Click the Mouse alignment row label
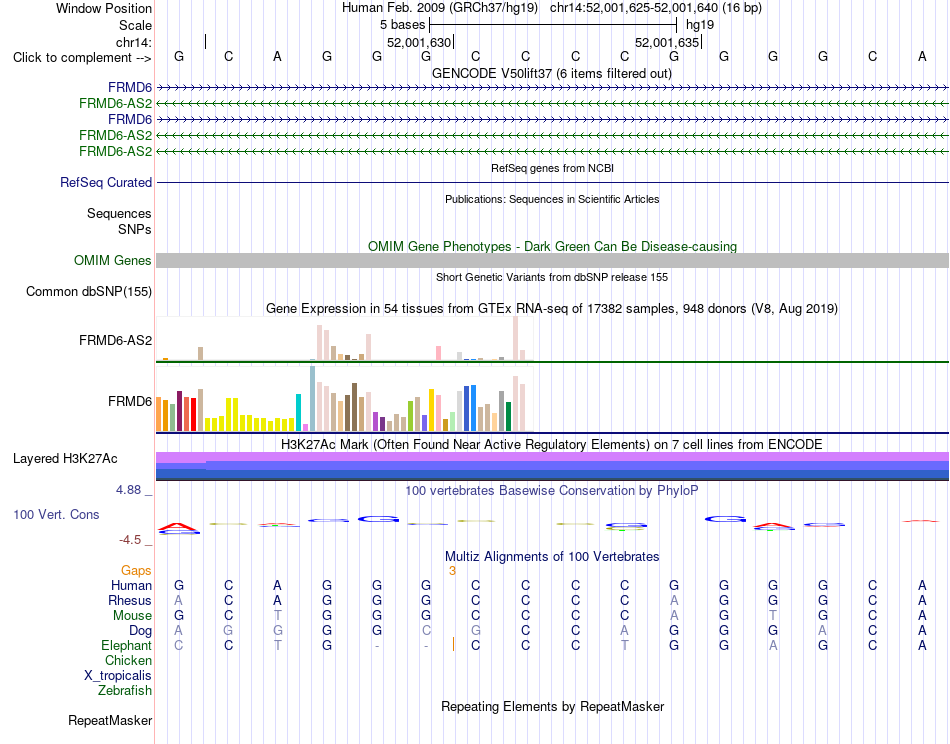The height and width of the screenshot is (744, 950). click(x=132, y=616)
